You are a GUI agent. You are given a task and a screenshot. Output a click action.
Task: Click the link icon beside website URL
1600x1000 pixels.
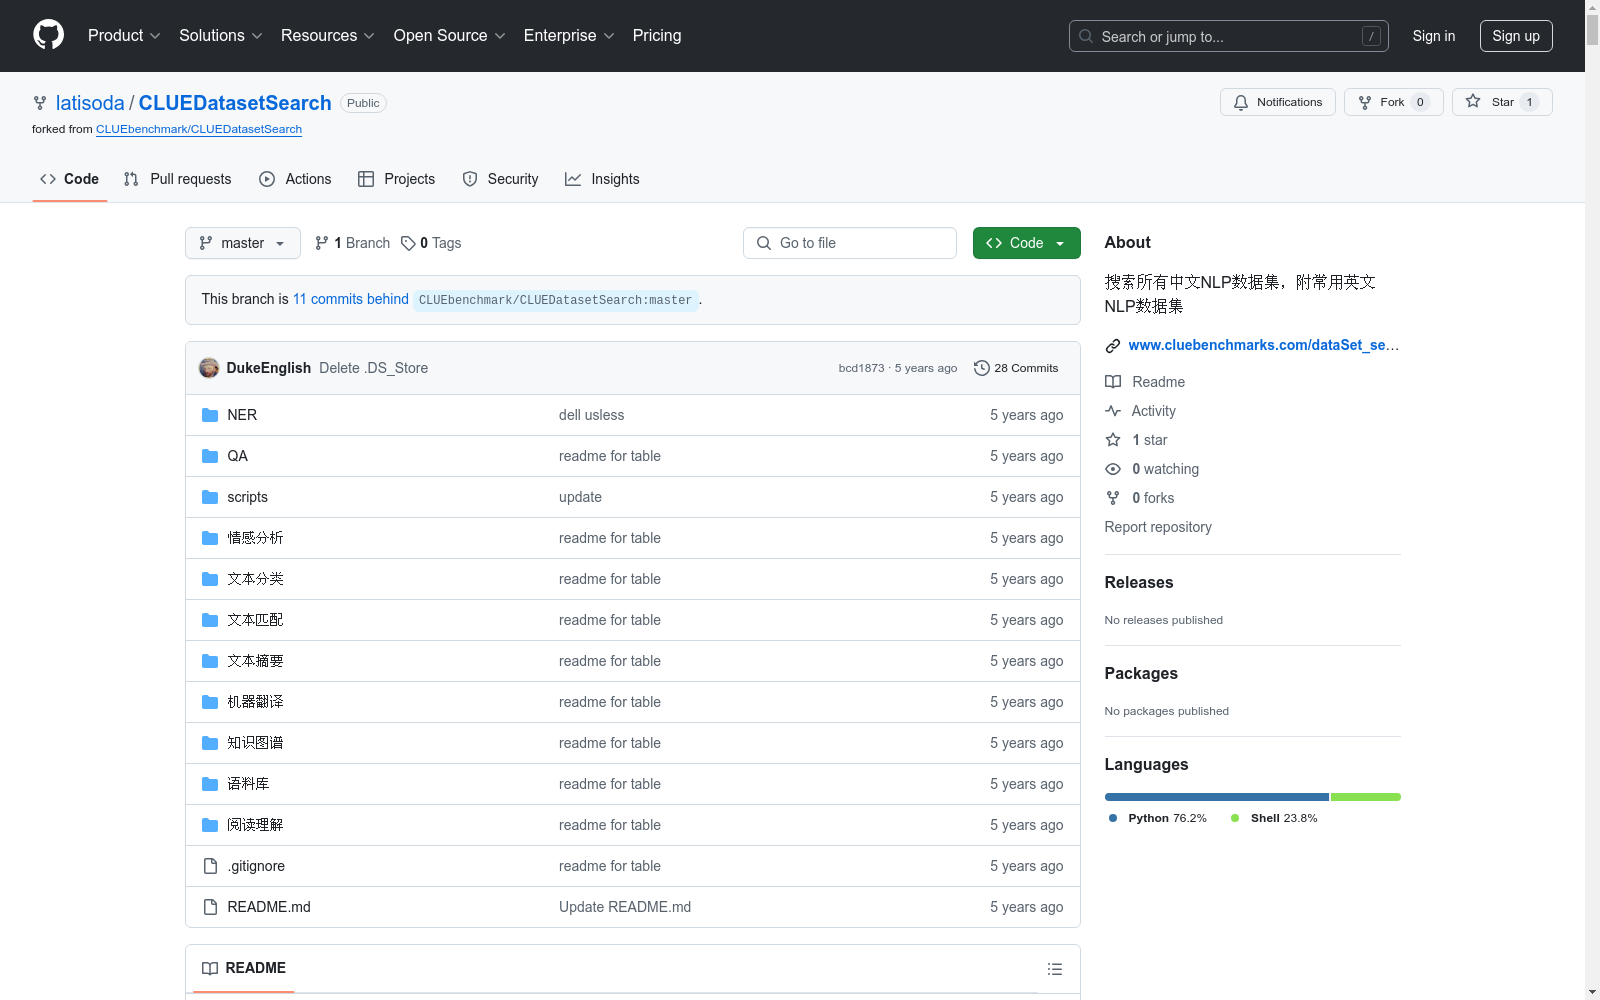pos(1113,346)
